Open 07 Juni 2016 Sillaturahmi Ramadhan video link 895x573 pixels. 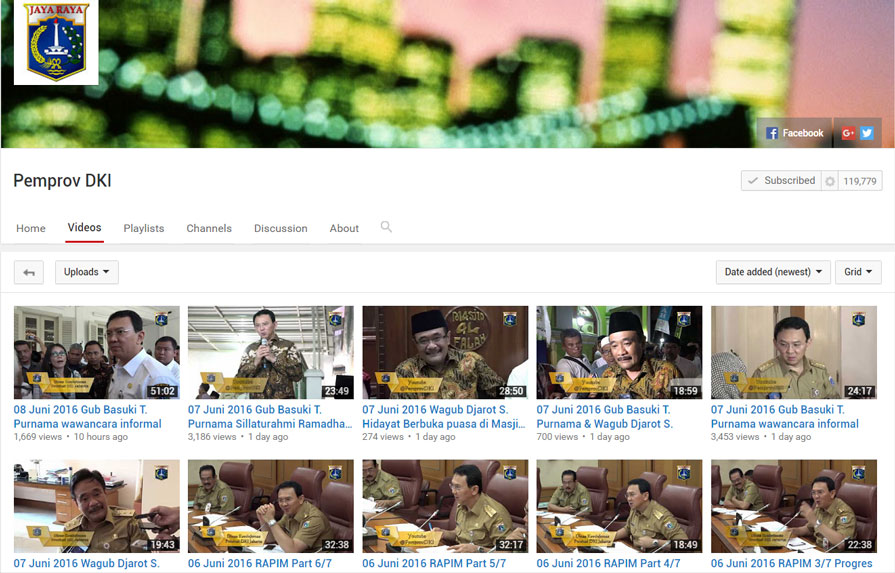(270, 417)
